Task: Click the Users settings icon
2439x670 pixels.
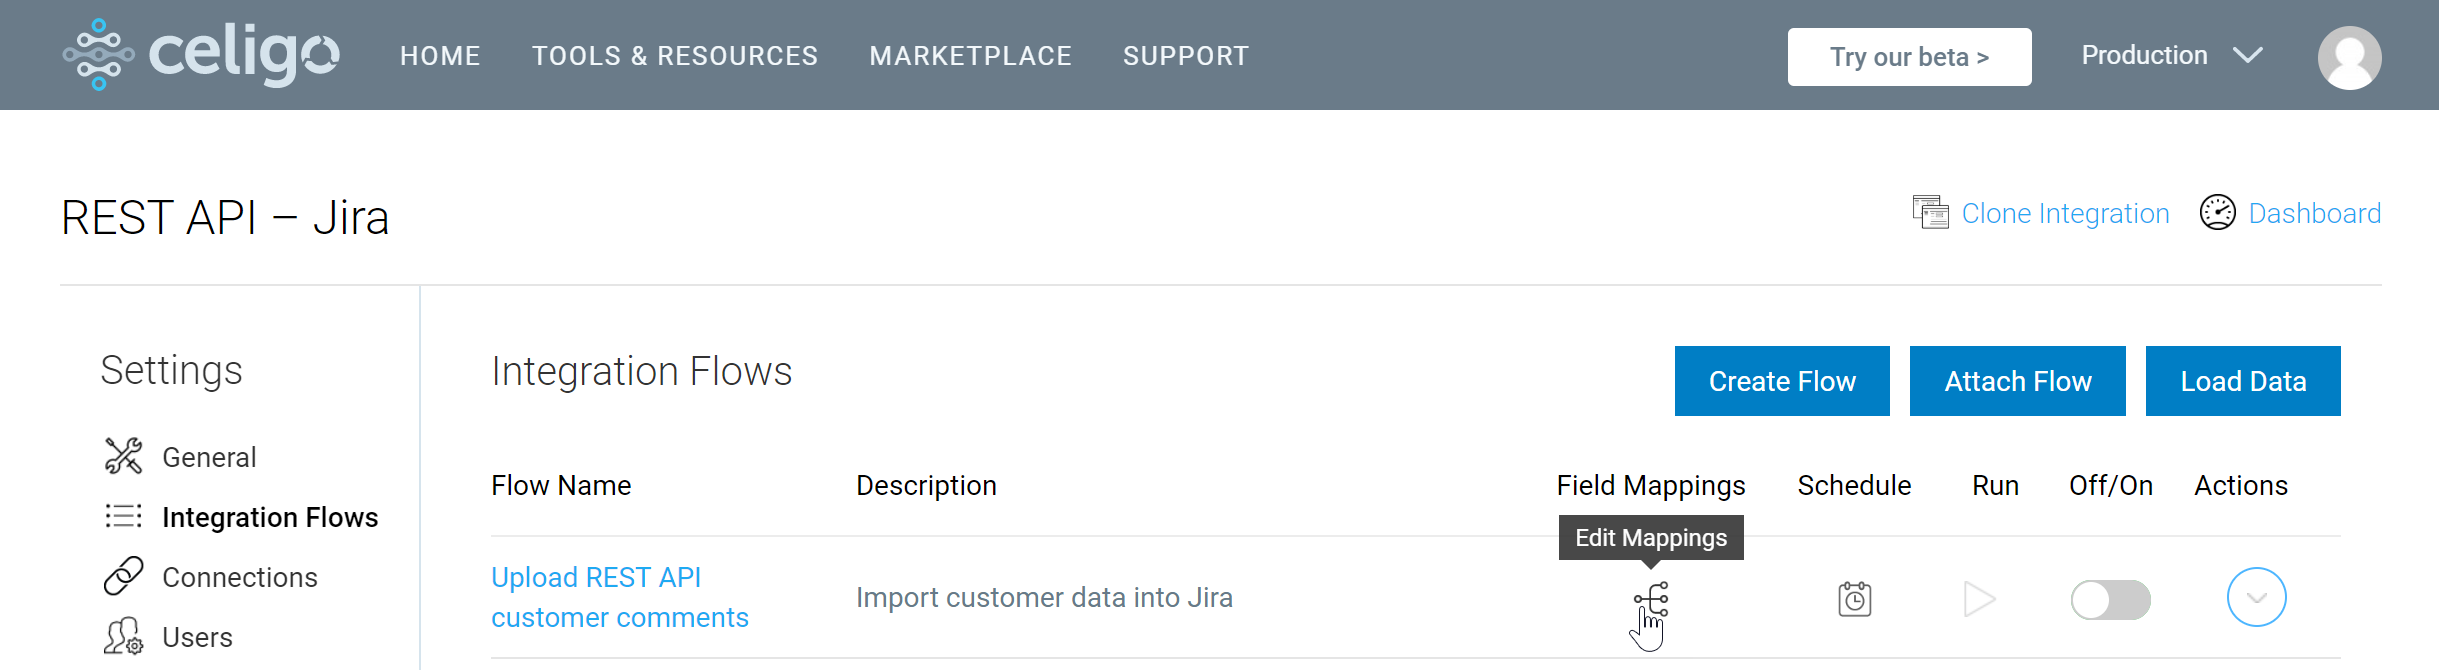Action: pyautogui.click(x=124, y=636)
